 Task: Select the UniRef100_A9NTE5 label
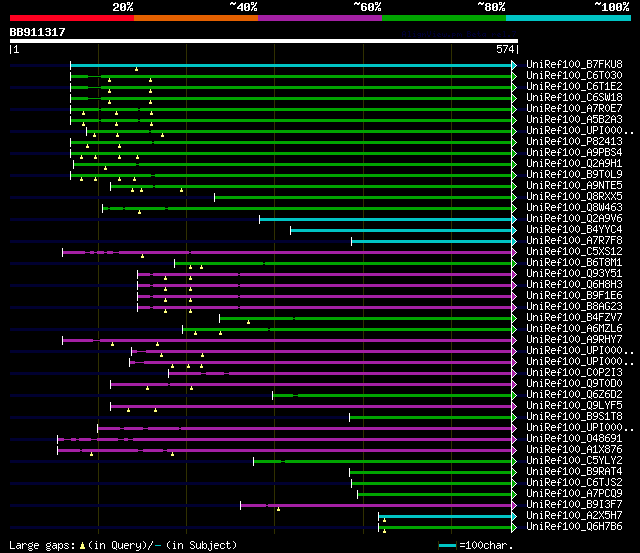574,186
